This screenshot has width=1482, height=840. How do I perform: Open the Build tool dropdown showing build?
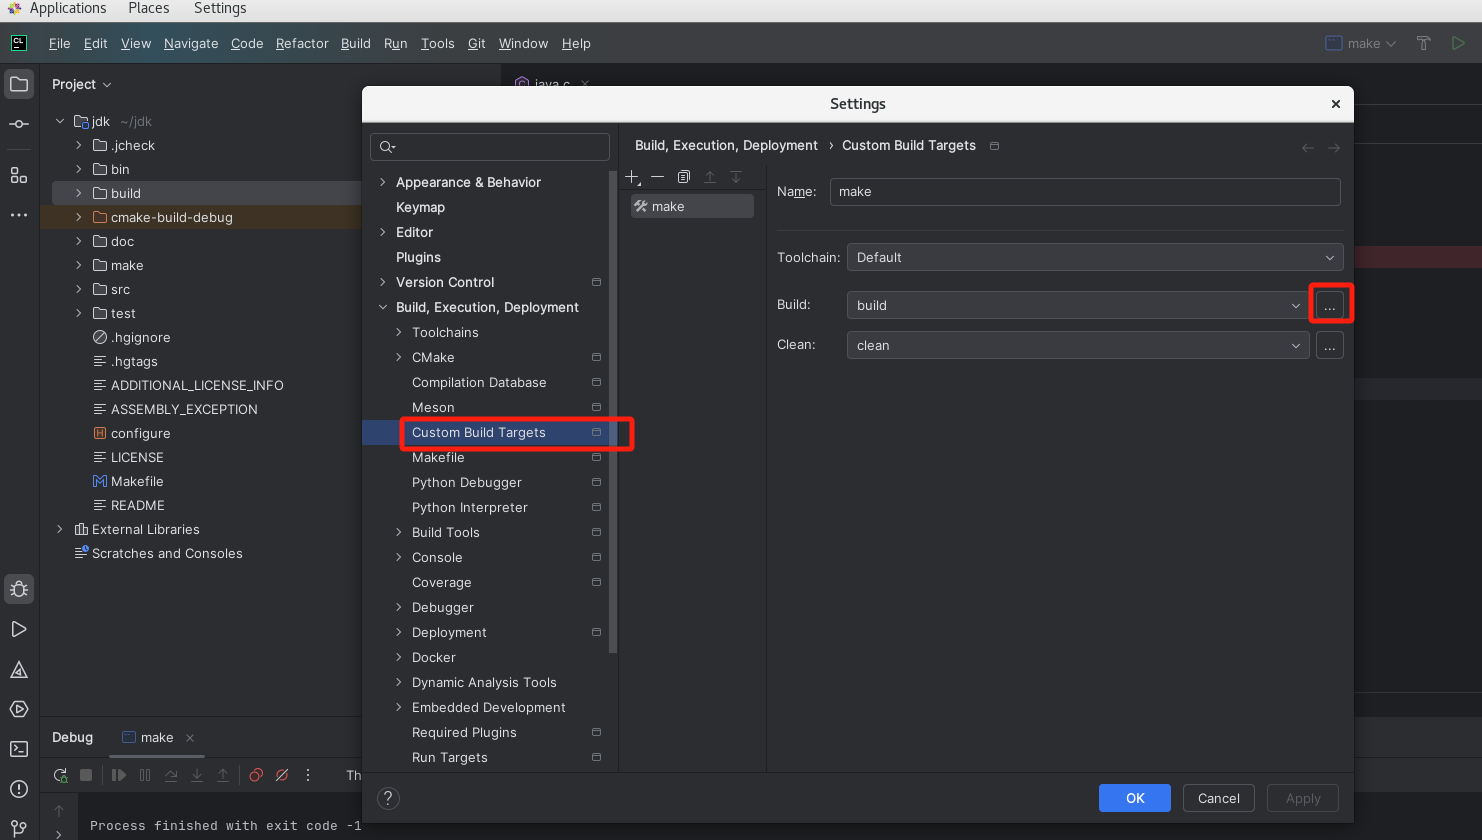[1078, 305]
